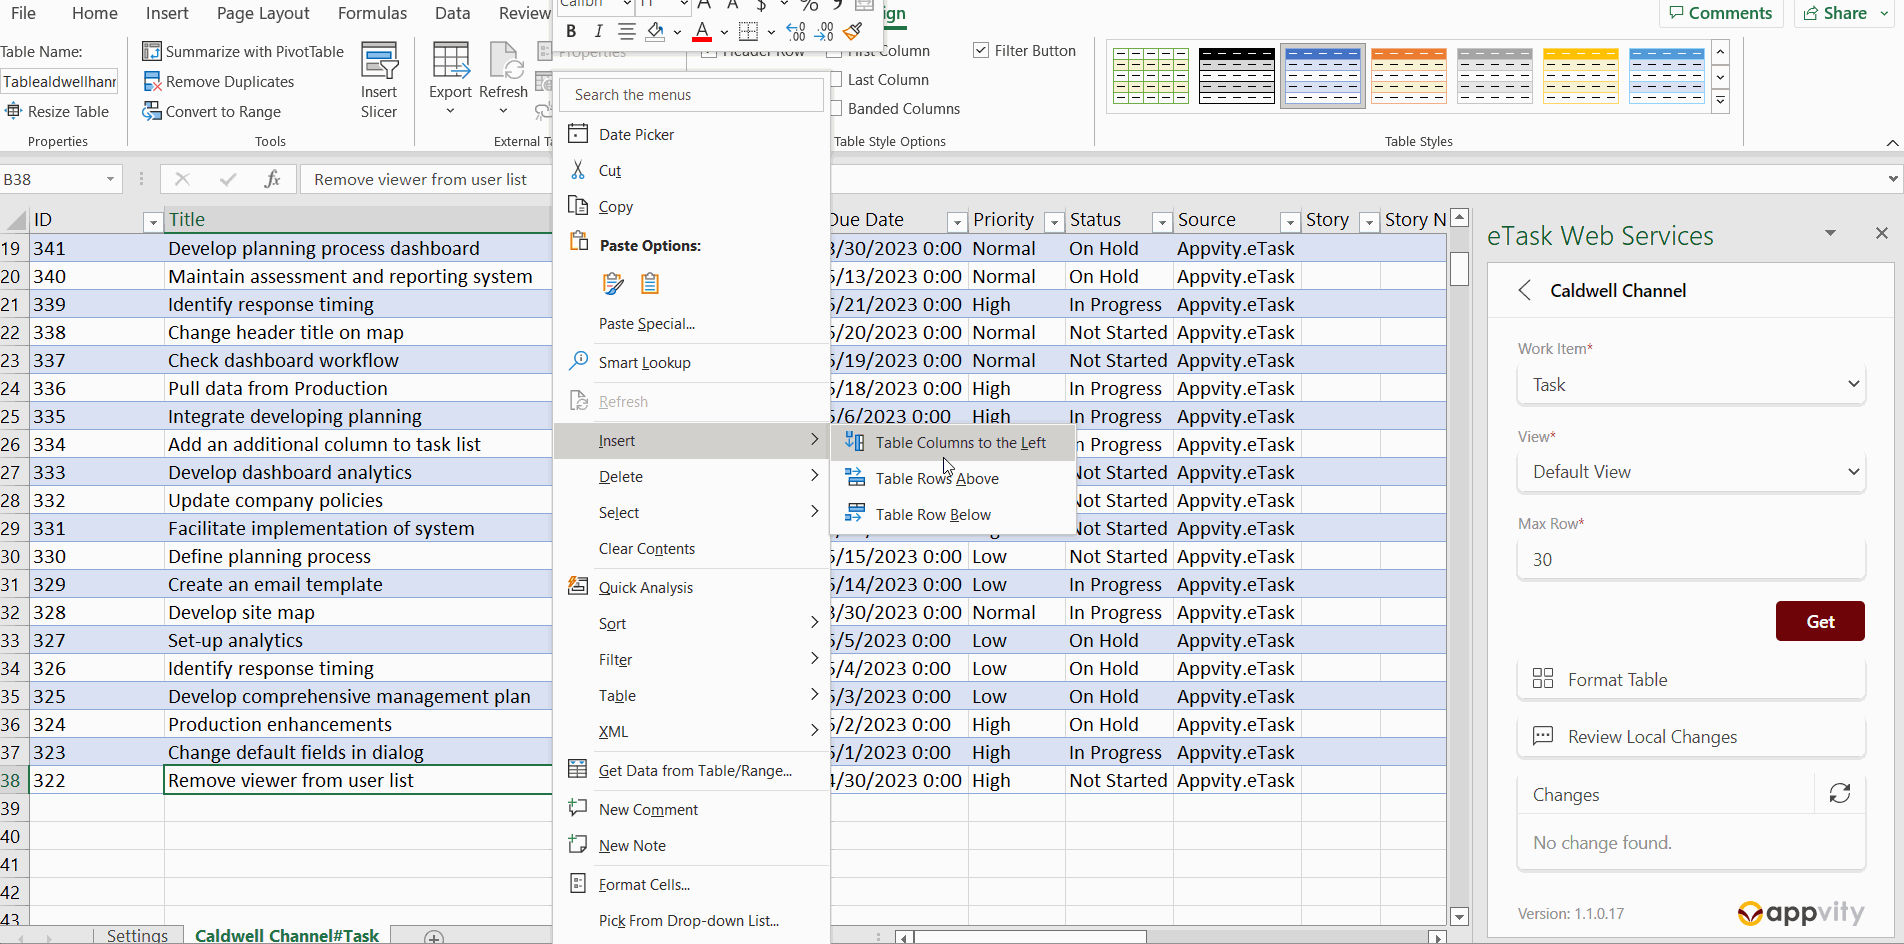The height and width of the screenshot is (944, 1904).
Task: Check the Banded Columns option
Action: point(836,109)
